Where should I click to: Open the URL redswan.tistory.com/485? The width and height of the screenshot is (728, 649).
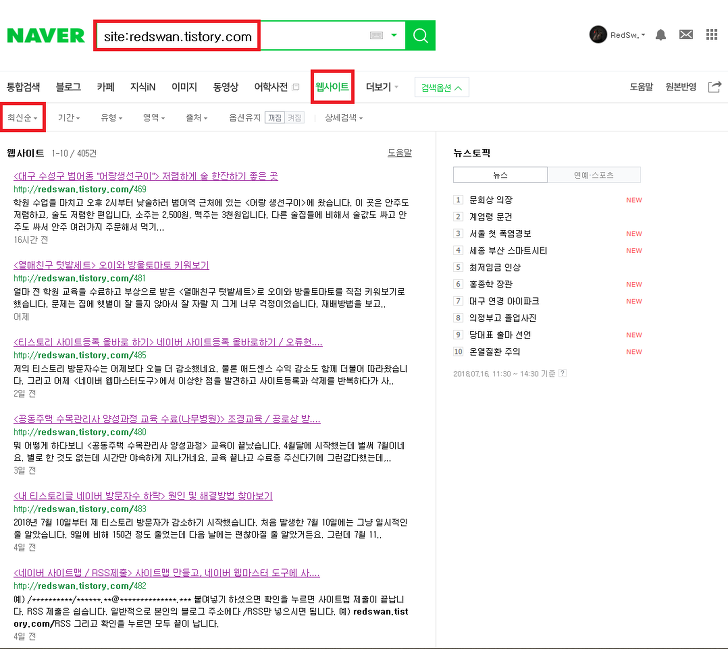pos(80,355)
